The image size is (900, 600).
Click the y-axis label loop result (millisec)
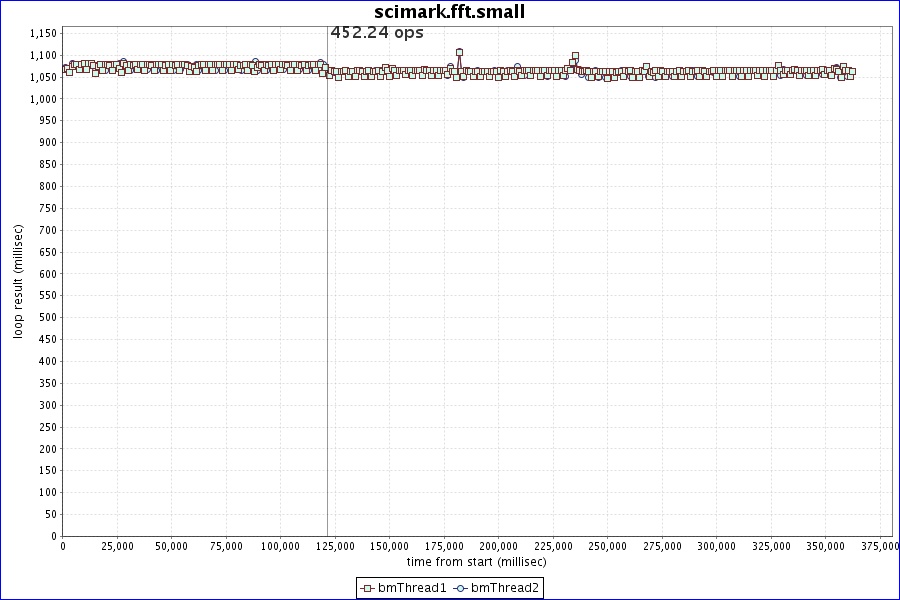(18, 283)
